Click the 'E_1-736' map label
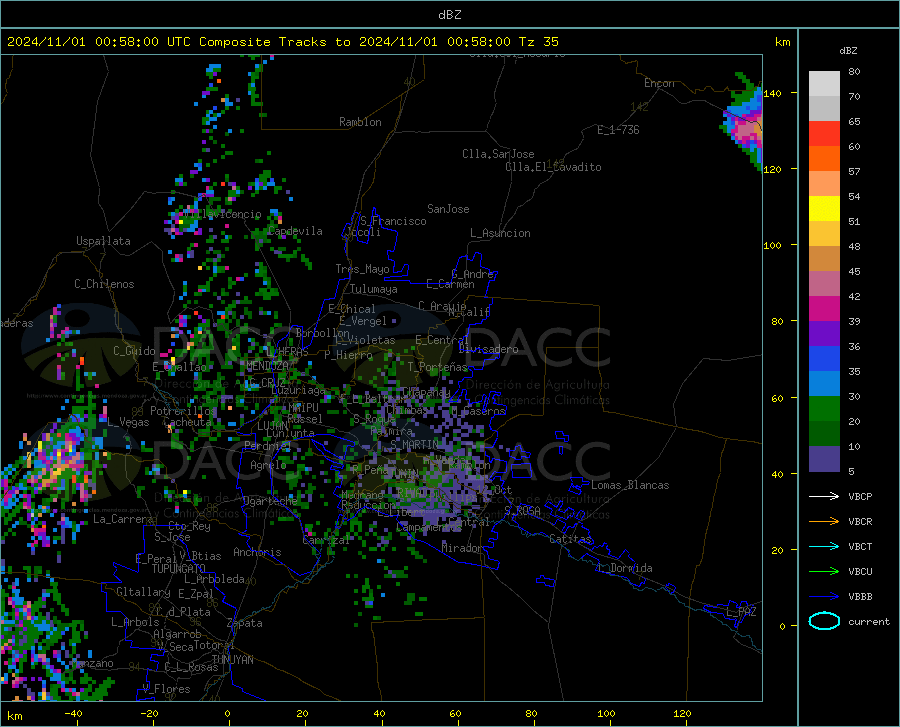Viewport: 900px width, 727px height. (618, 130)
